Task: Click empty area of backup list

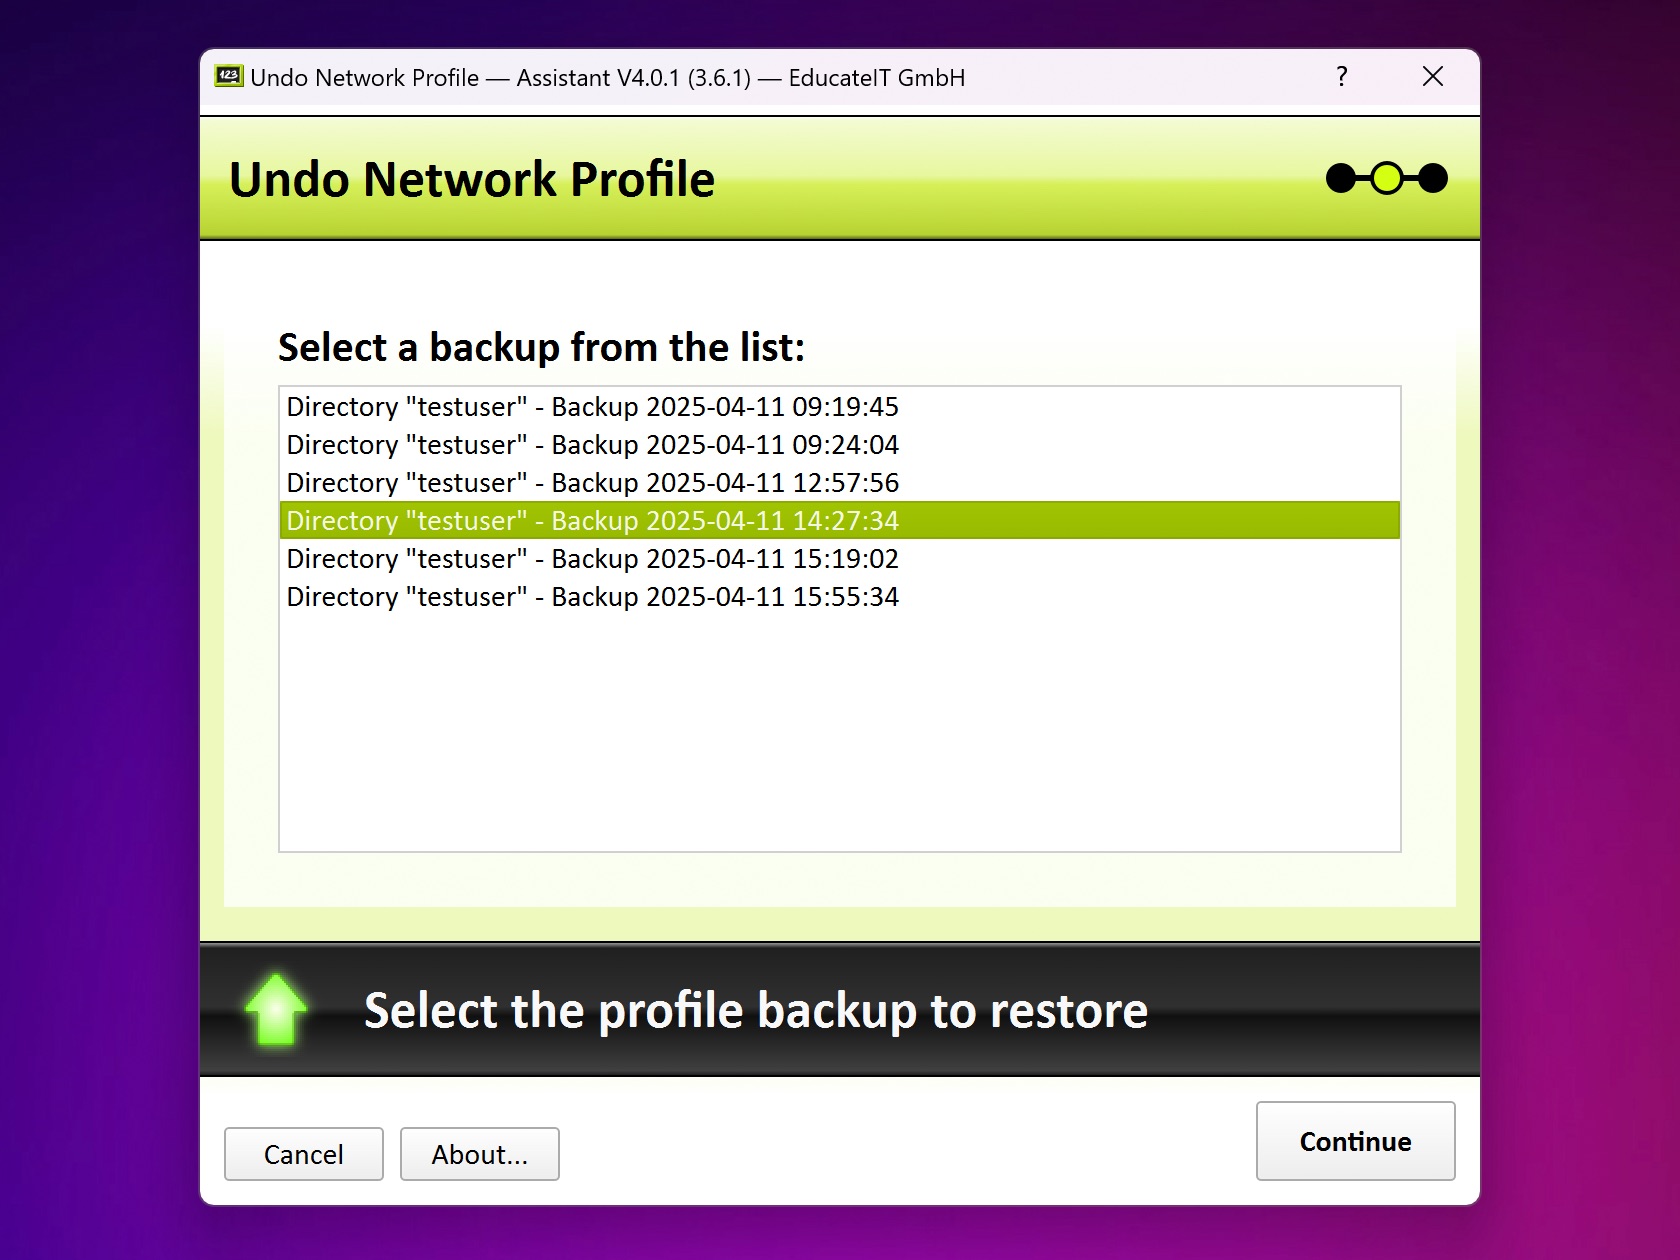Action: click(x=840, y=740)
